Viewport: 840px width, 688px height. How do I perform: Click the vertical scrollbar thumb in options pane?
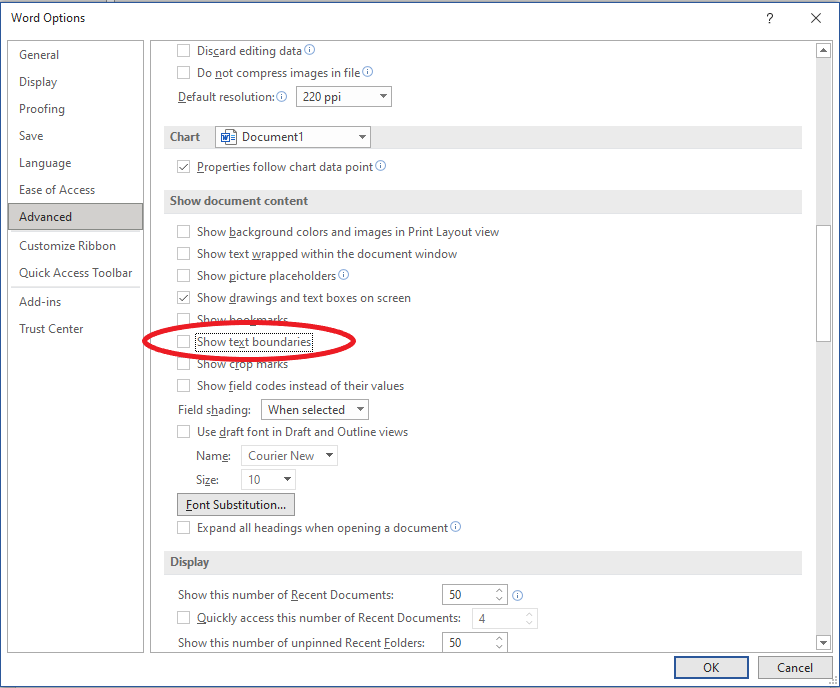823,285
